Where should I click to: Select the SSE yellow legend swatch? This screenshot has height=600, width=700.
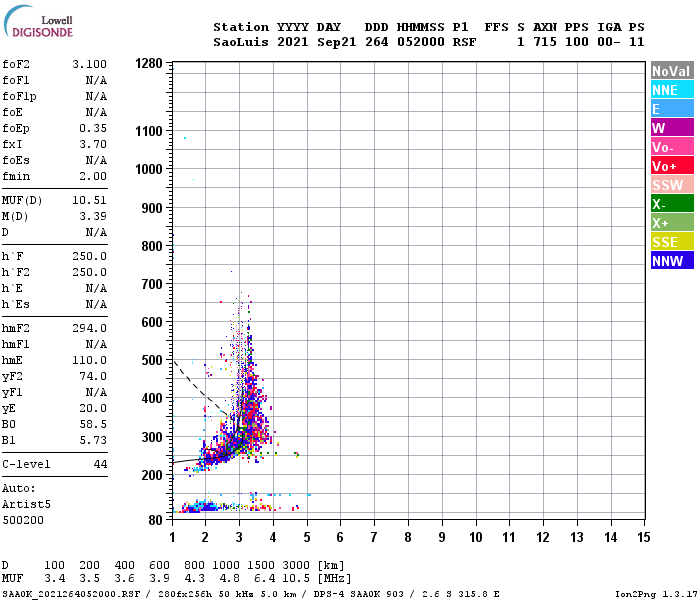(x=672, y=242)
